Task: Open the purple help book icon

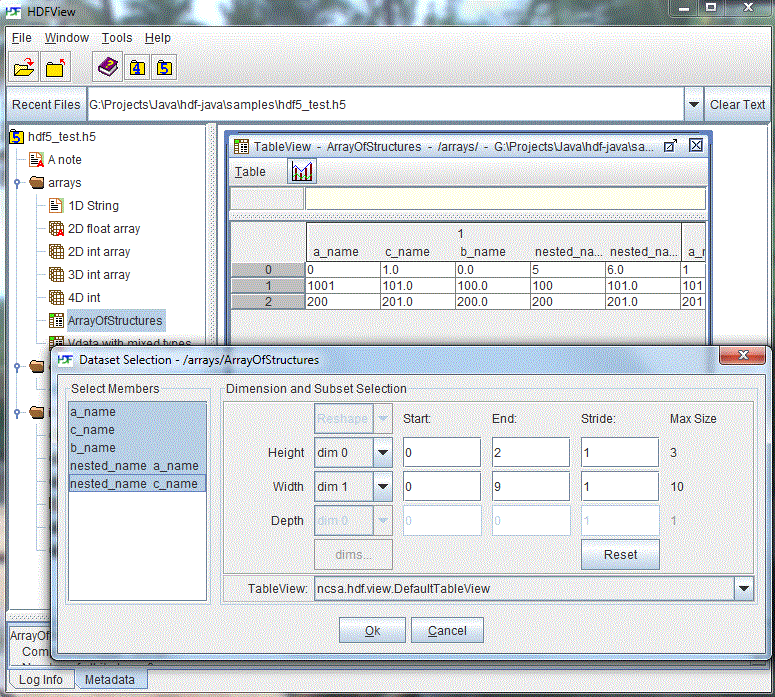Action: pyautogui.click(x=107, y=68)
